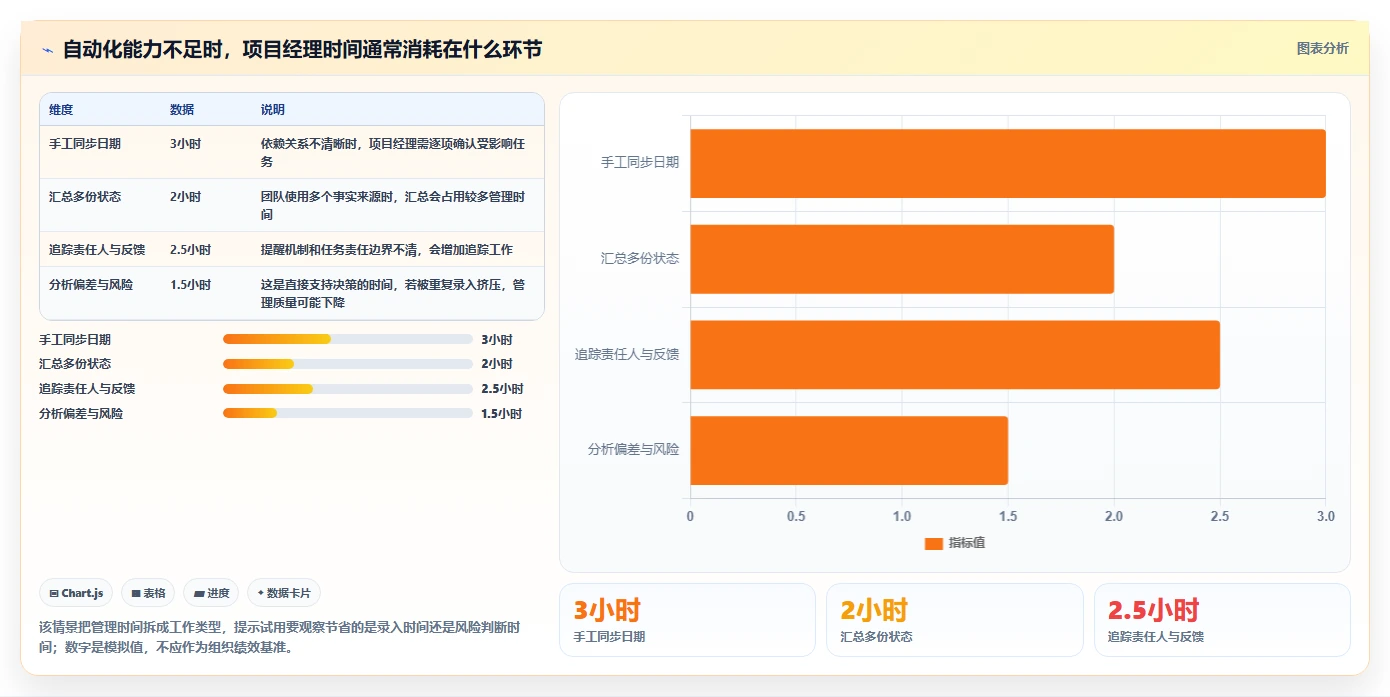
Task: Click the chart bar for 手工同步日期
Action: (1008, 163)
